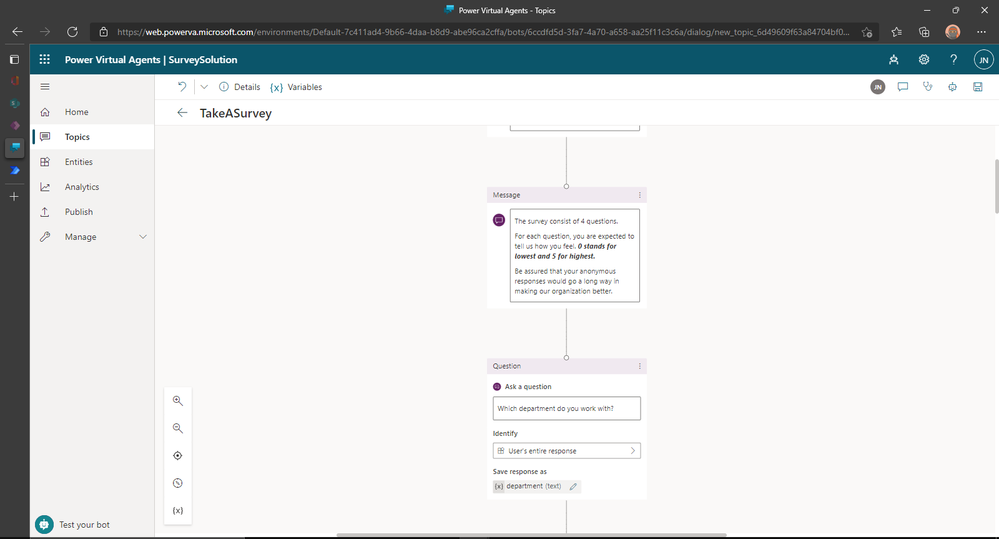The image size is (999, 539).
Task: Open Publish in the sidebar
Action: click(x=92, y=212)
